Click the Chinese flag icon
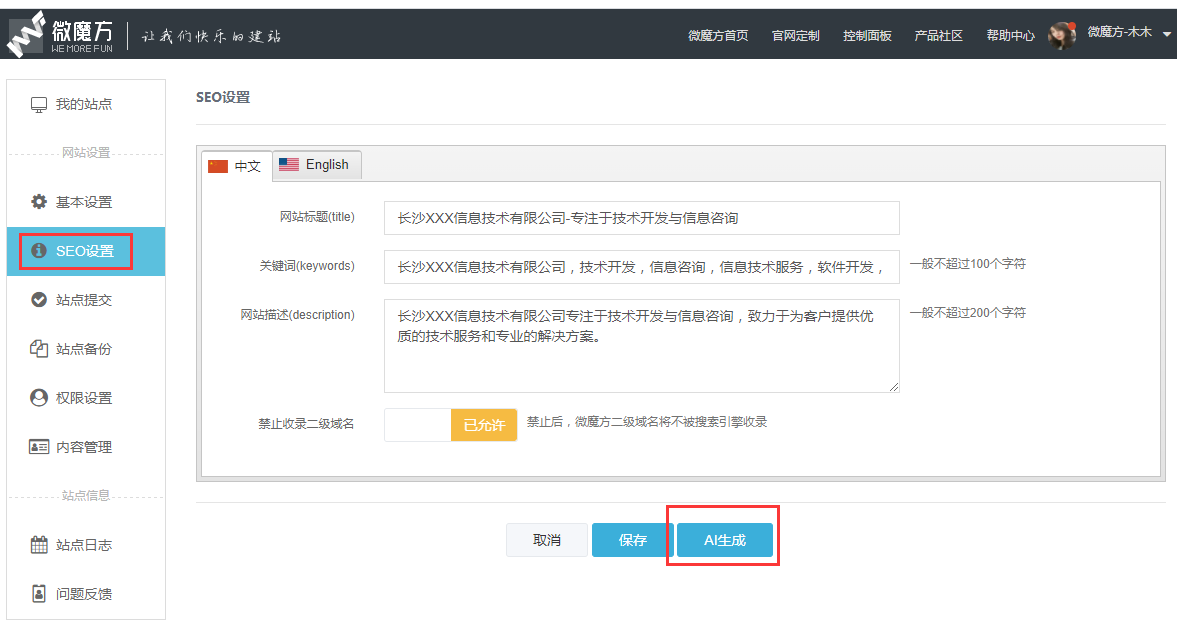This screenshot has height=630, width=1177. pos(218,166)
